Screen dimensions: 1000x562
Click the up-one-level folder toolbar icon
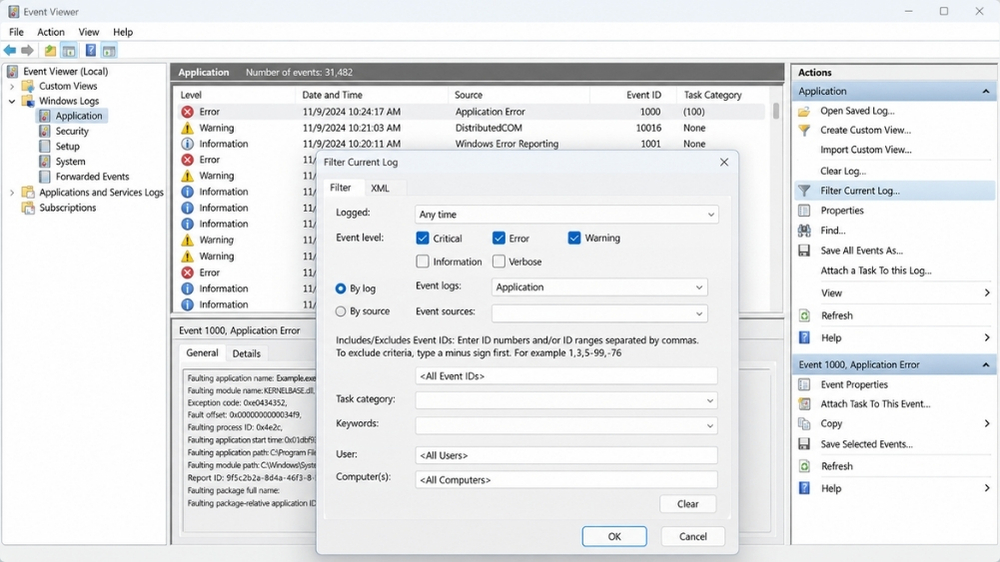point(50,50)
